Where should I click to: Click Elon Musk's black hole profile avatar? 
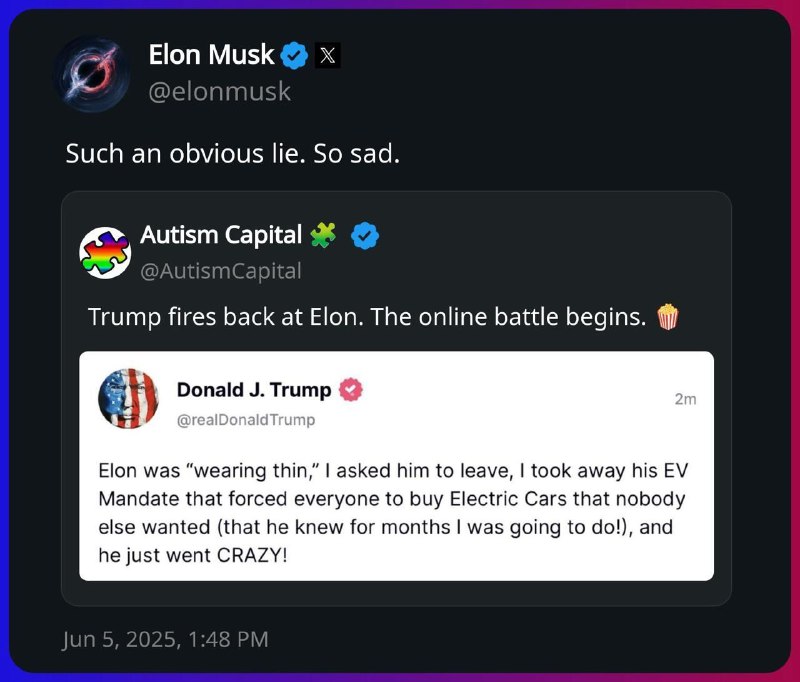click(91, 74)
